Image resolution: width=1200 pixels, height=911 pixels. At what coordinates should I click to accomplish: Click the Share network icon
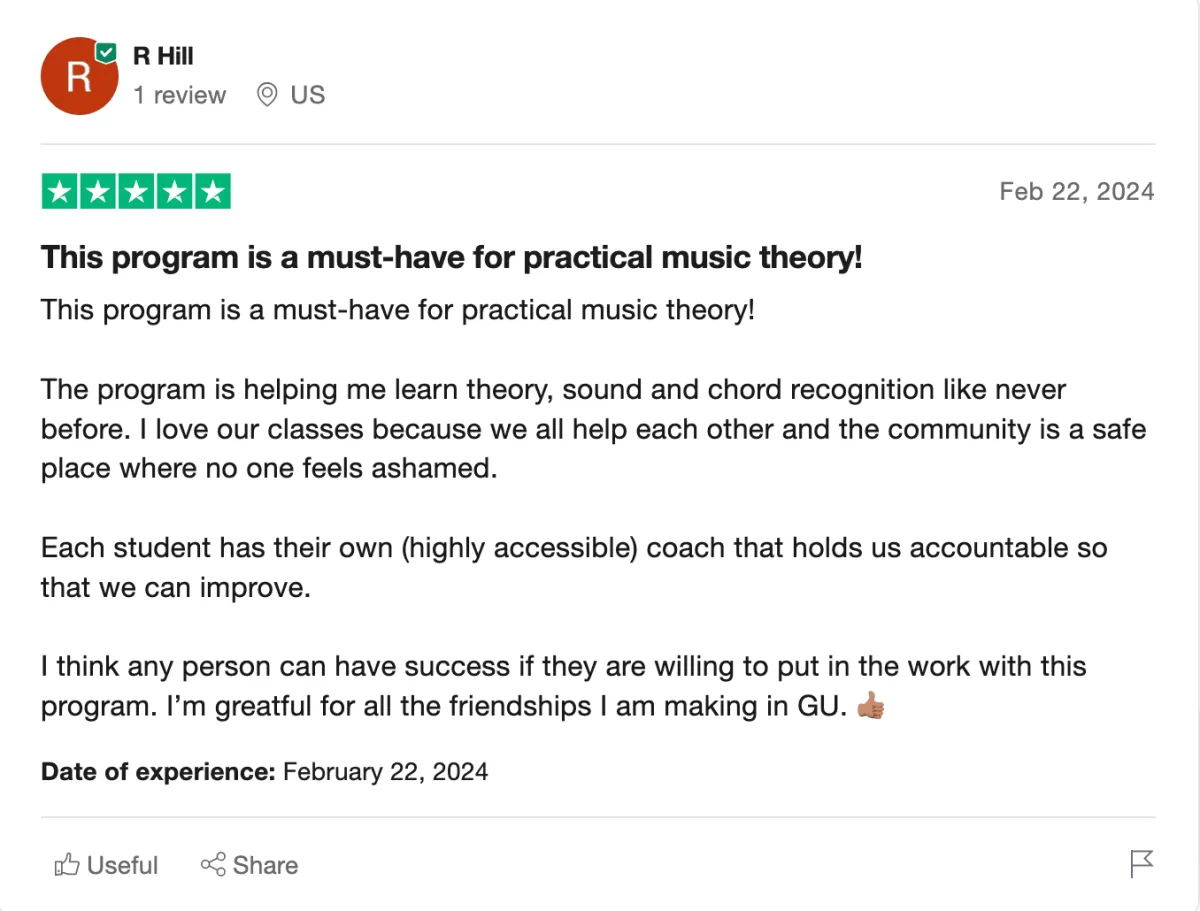tap(213, 865)
